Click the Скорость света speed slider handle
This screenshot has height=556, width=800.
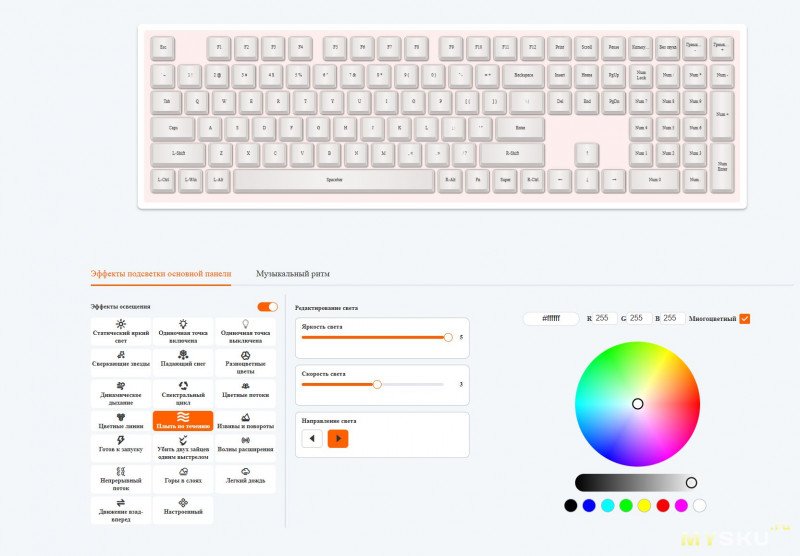tap(377, 384)
